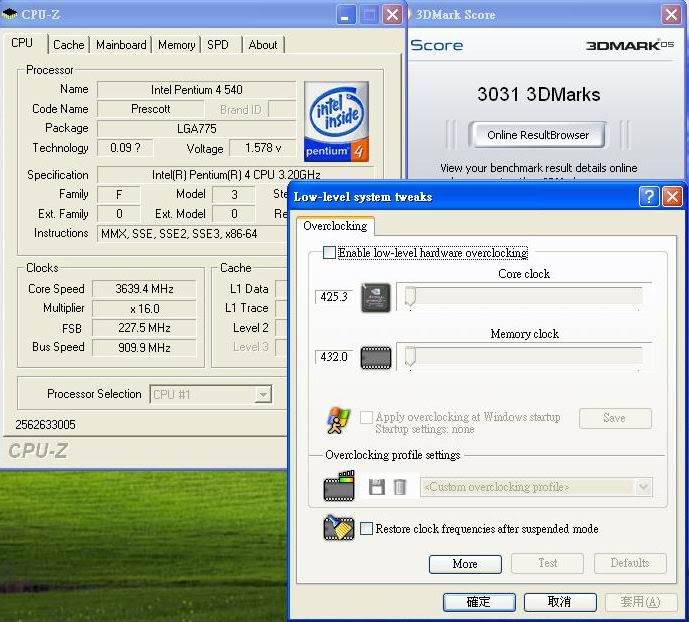Close the 3DMark Score window
This screenshot has width=689, height=622.
point(671,14)
